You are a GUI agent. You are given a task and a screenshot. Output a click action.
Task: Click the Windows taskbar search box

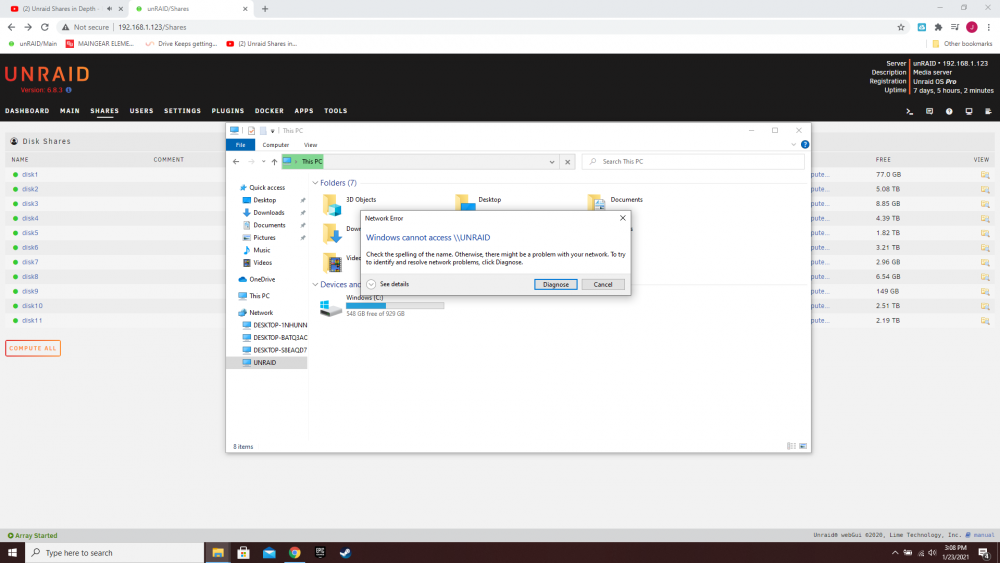point(115,553)
